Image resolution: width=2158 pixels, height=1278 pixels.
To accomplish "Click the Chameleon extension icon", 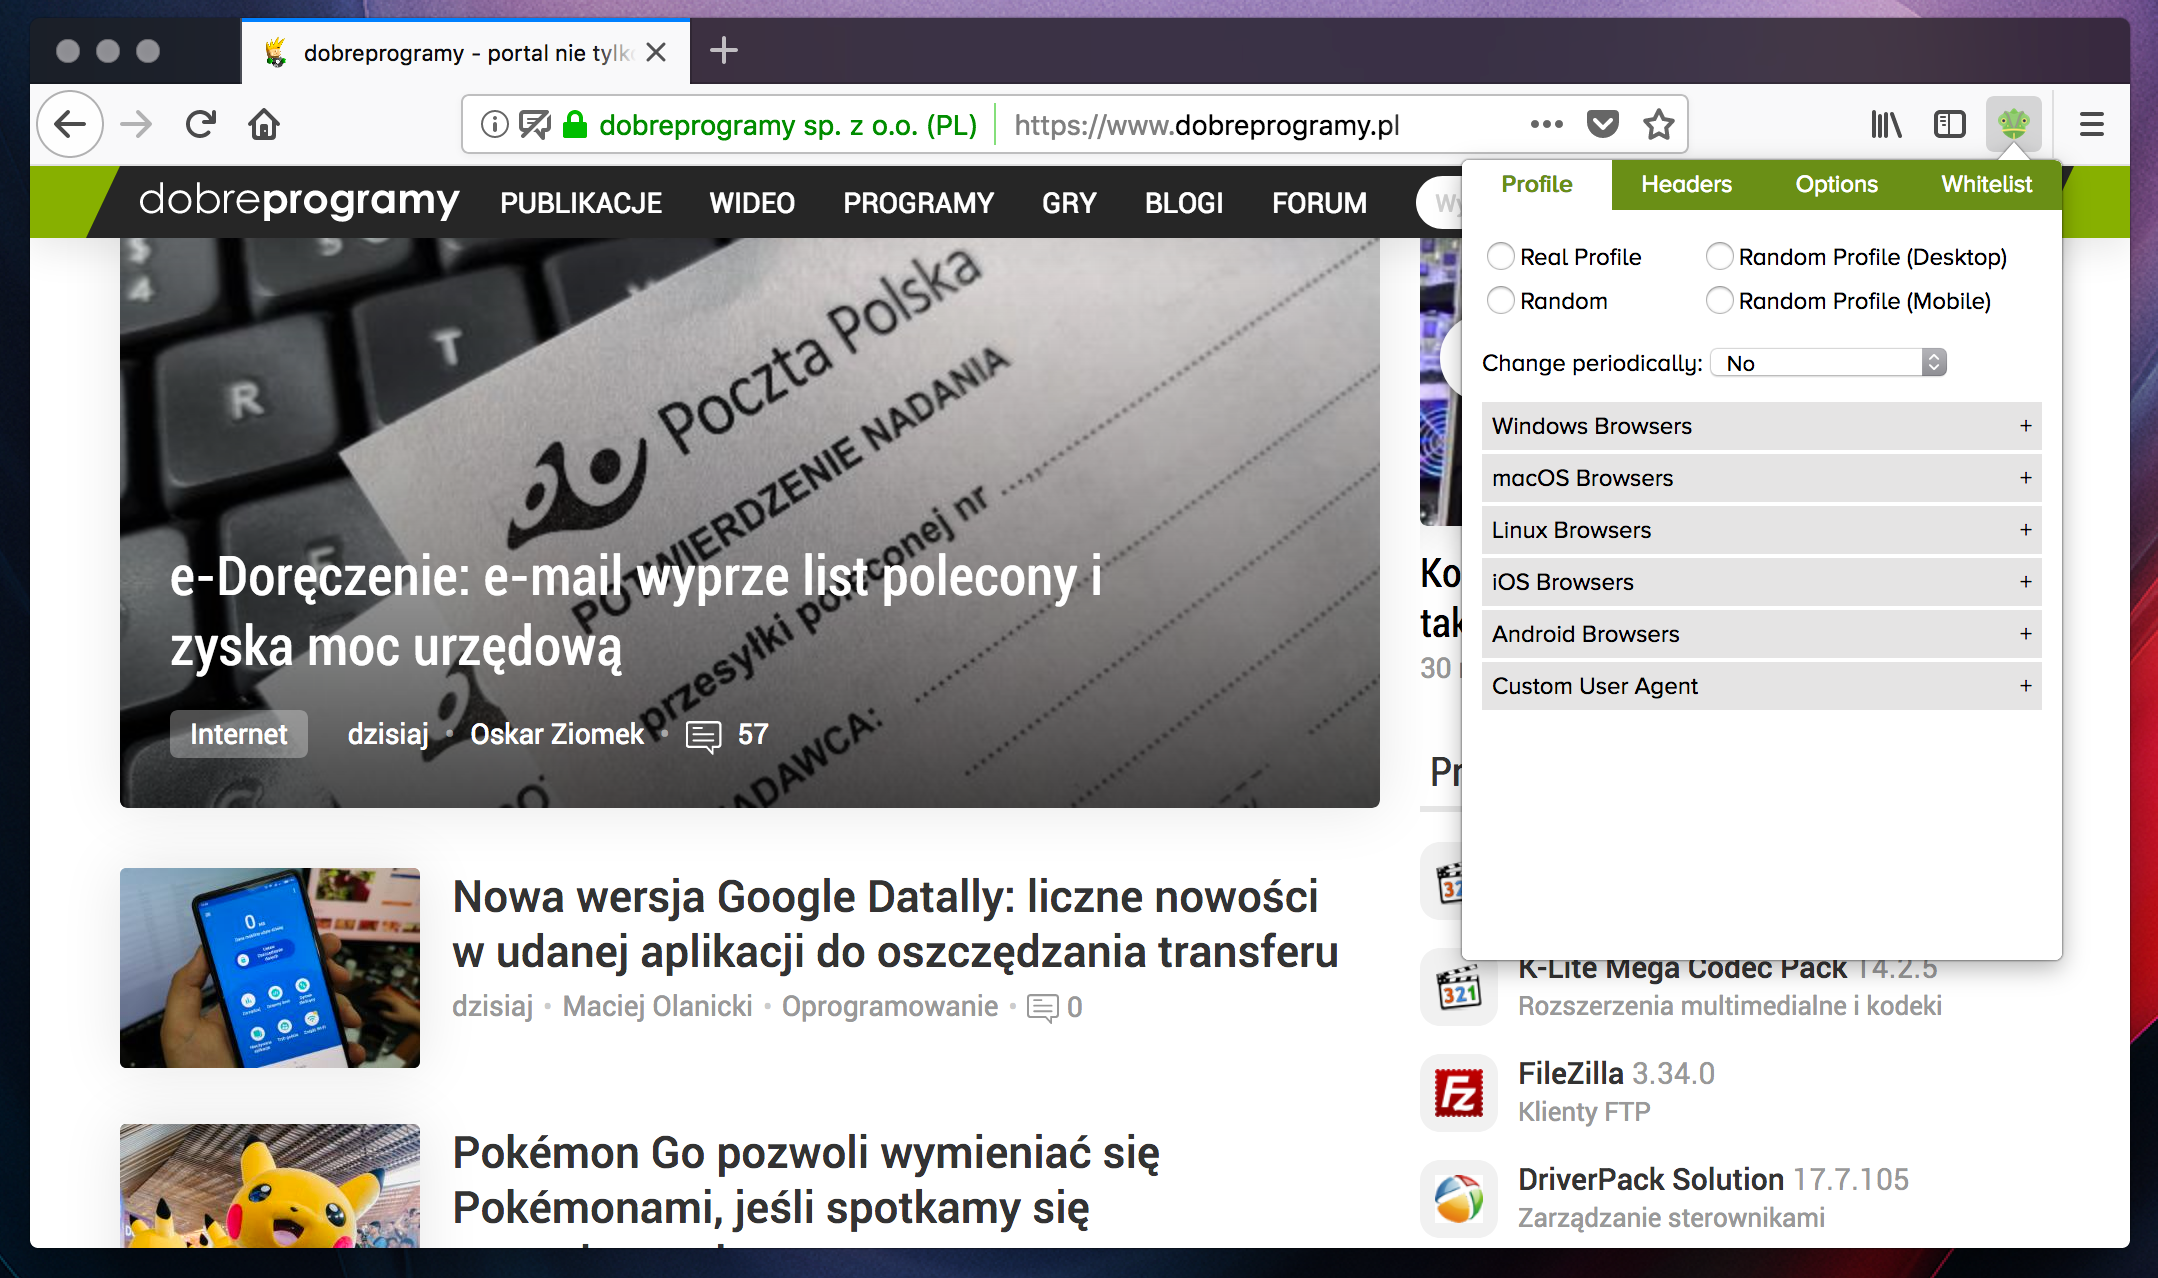I will (2013, 125).
